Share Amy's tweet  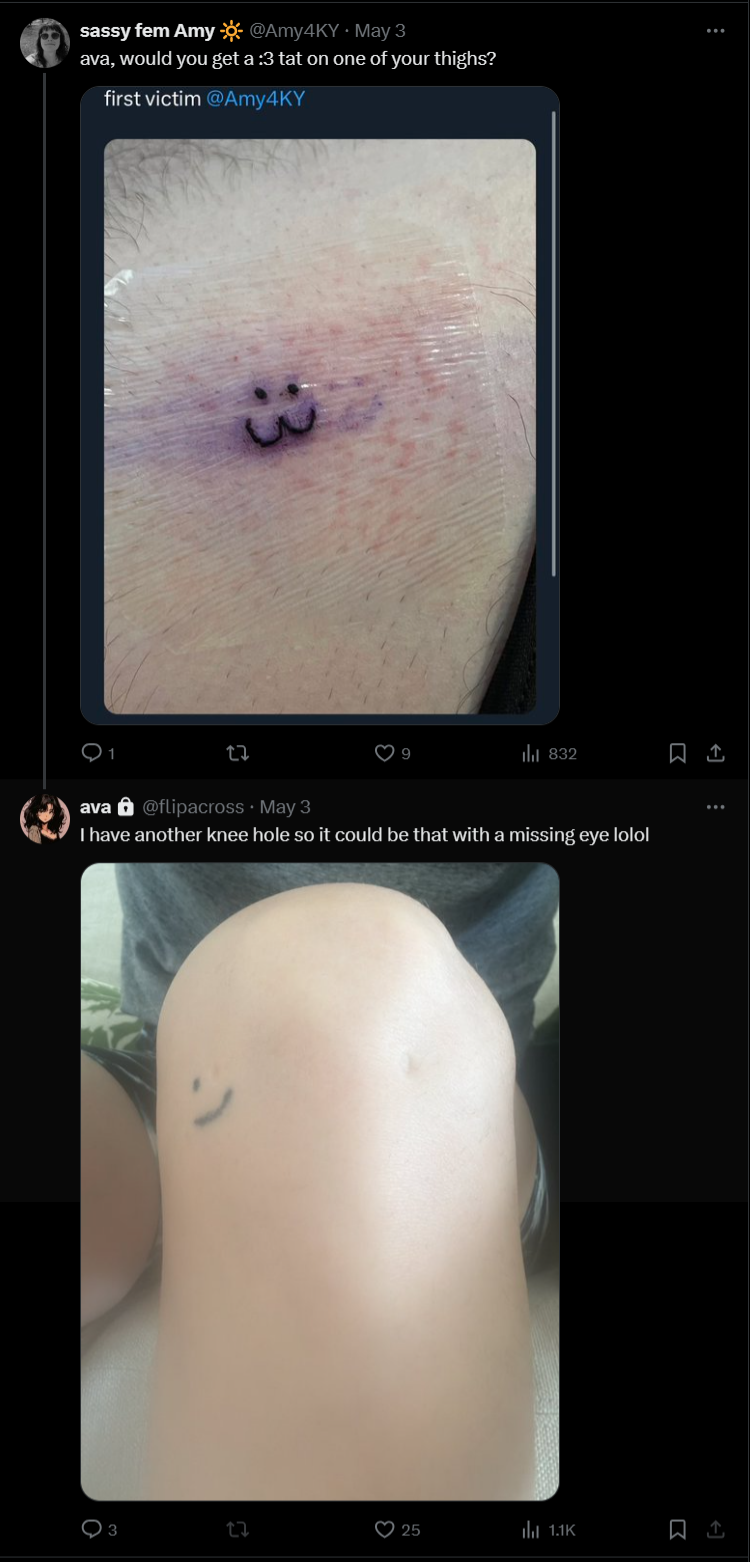coord(715,753)
